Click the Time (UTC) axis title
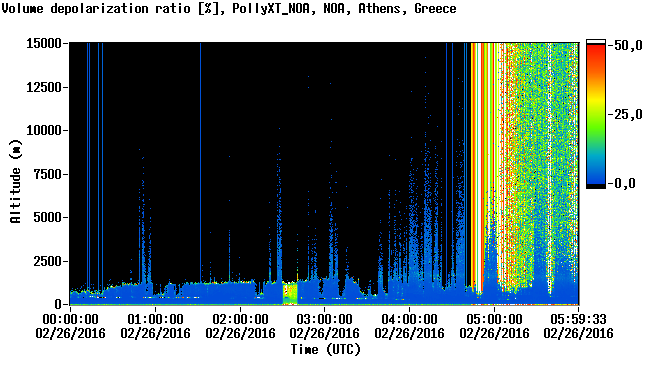 coord(325,350)
